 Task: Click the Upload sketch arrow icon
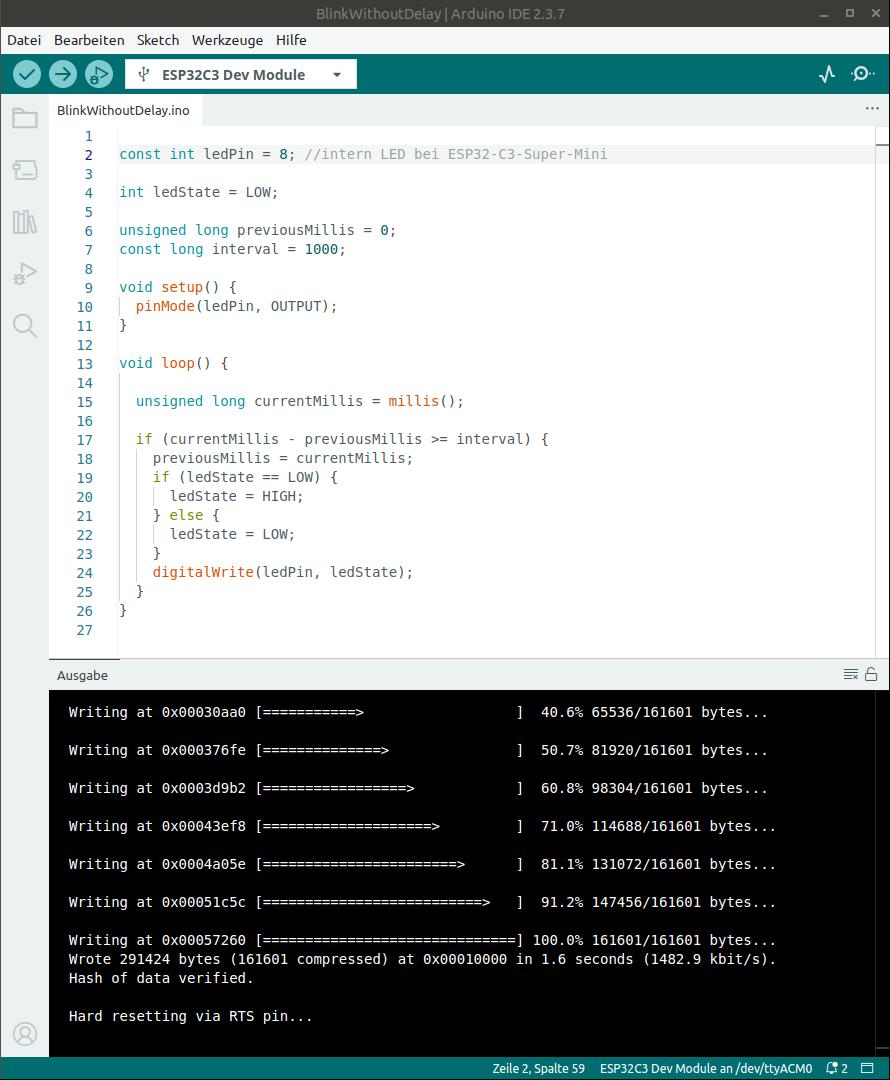point(62,73)
